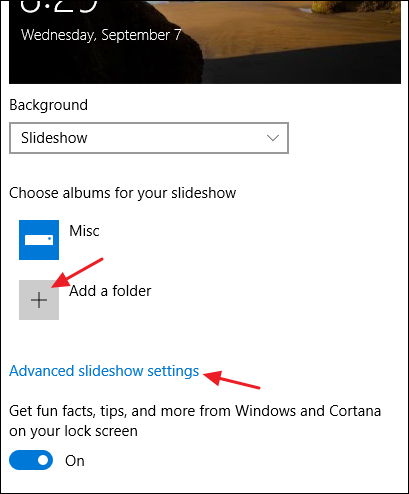The image size is (409, 494).
Task: Click the Wednesday, September 7 date text
Action: [101, 35]
